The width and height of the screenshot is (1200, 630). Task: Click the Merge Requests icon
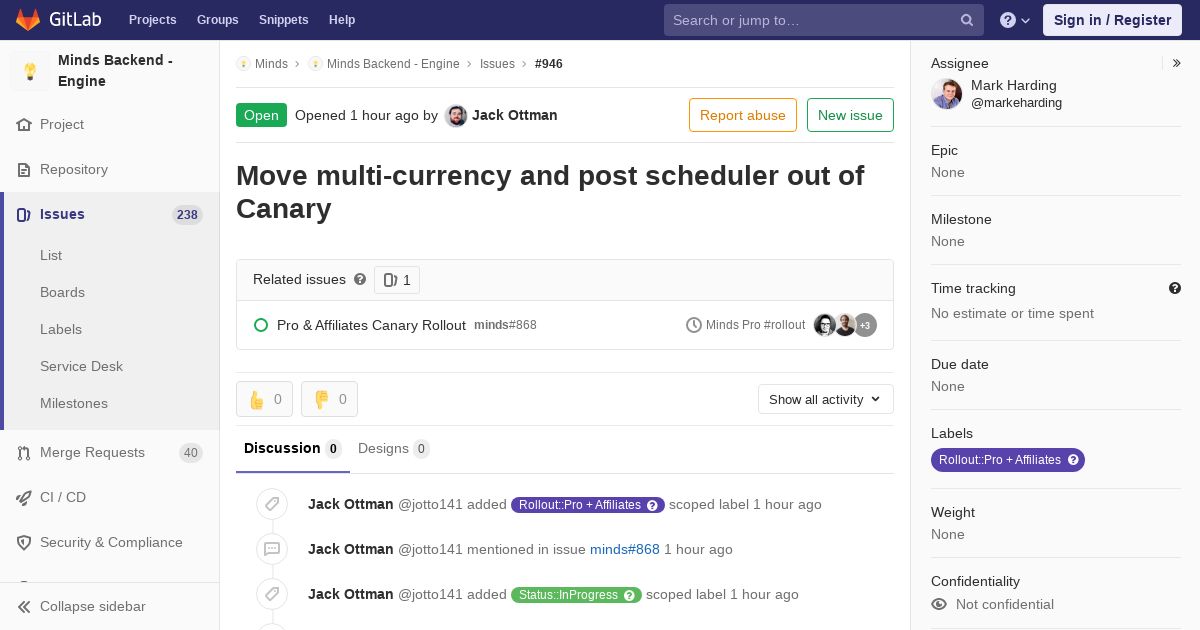24,453
